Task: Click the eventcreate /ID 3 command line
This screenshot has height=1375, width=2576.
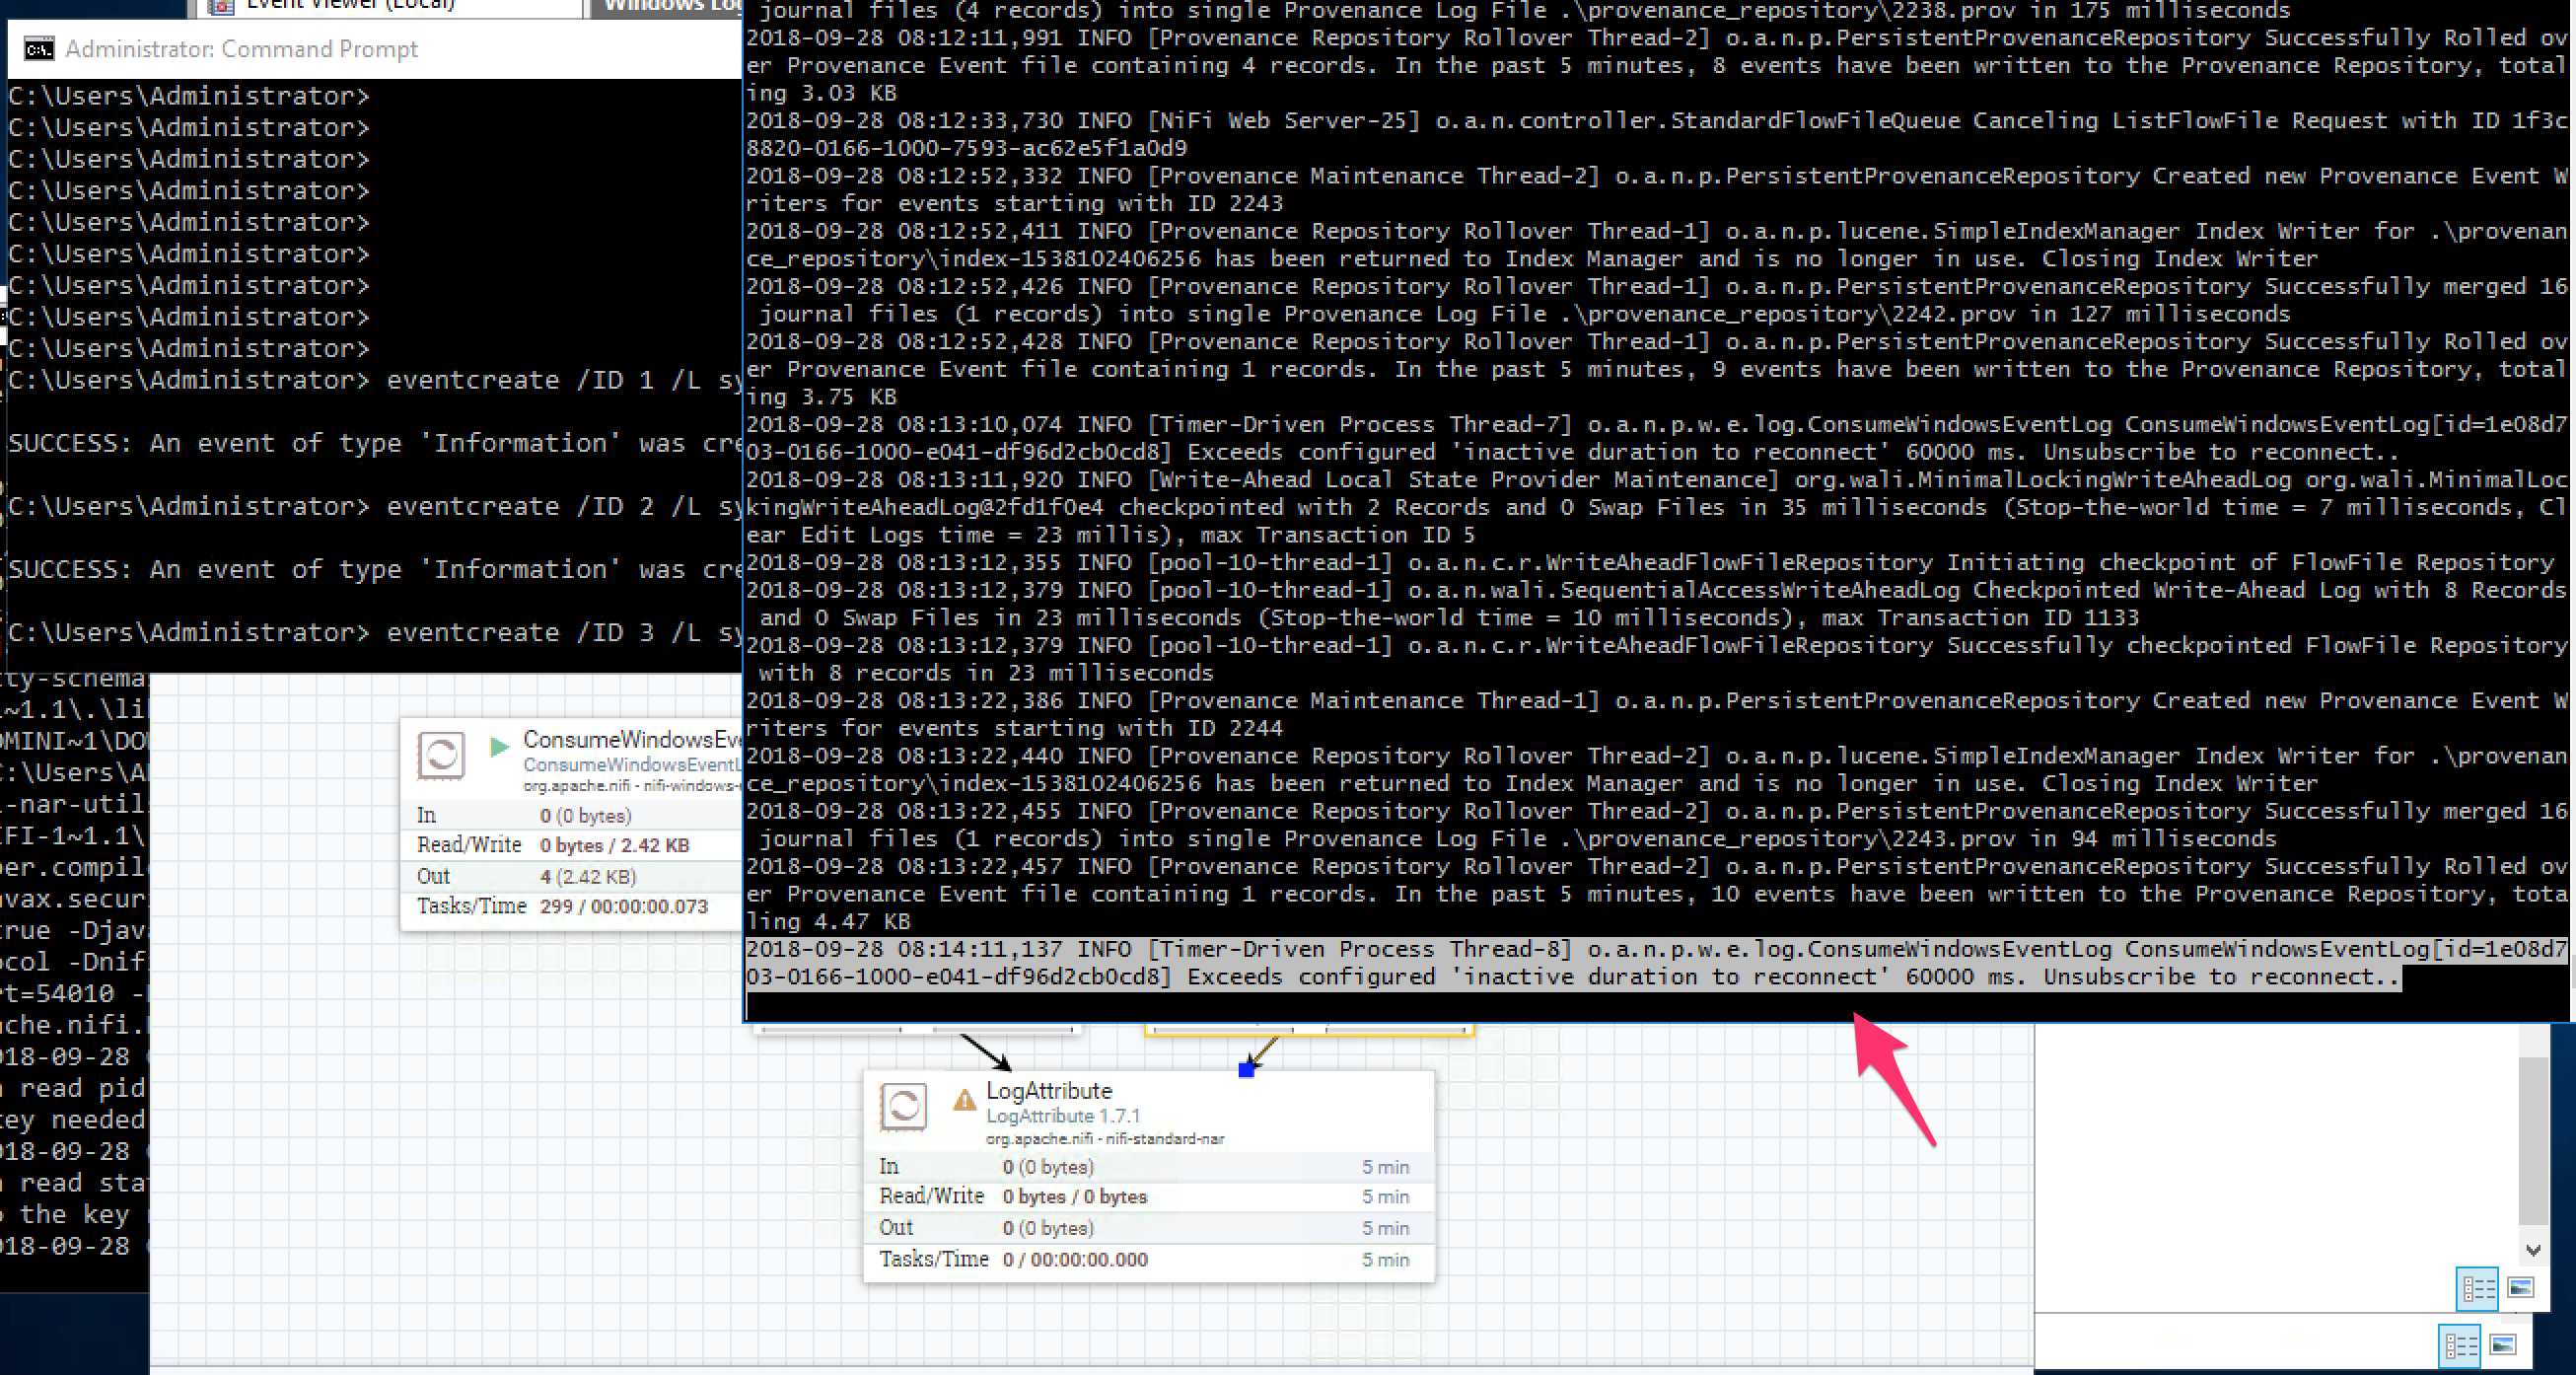Action: pos(520,633)
